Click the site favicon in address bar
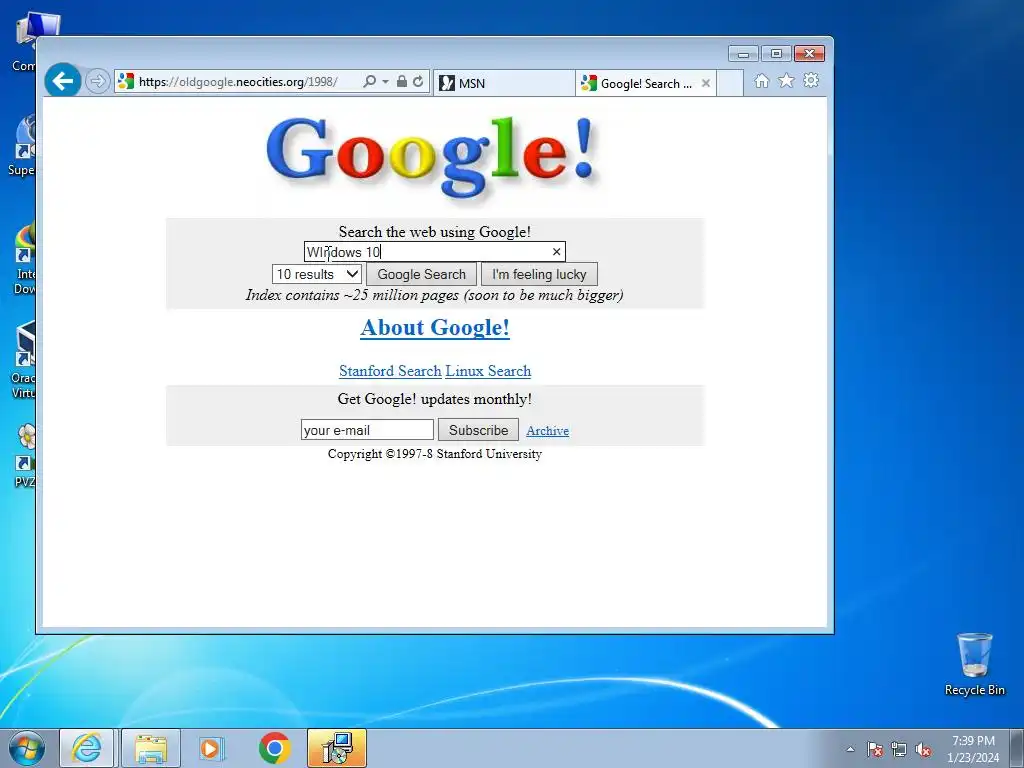 [x=126, y=82]
